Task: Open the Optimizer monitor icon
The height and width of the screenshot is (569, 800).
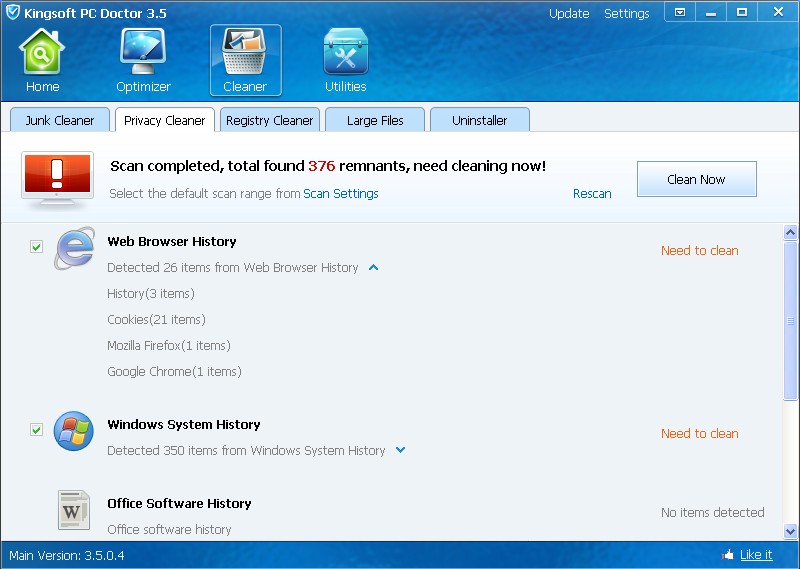Action: [x=143, y=52]
